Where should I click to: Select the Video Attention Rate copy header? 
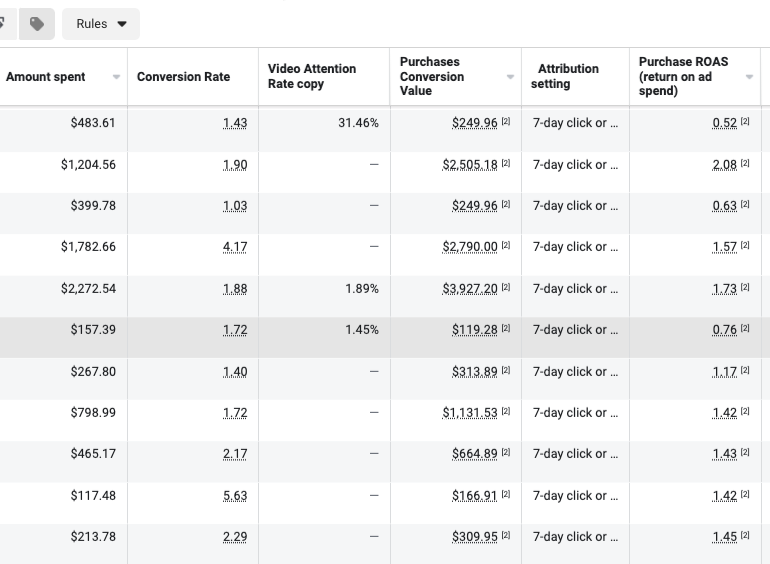[312, 76]
